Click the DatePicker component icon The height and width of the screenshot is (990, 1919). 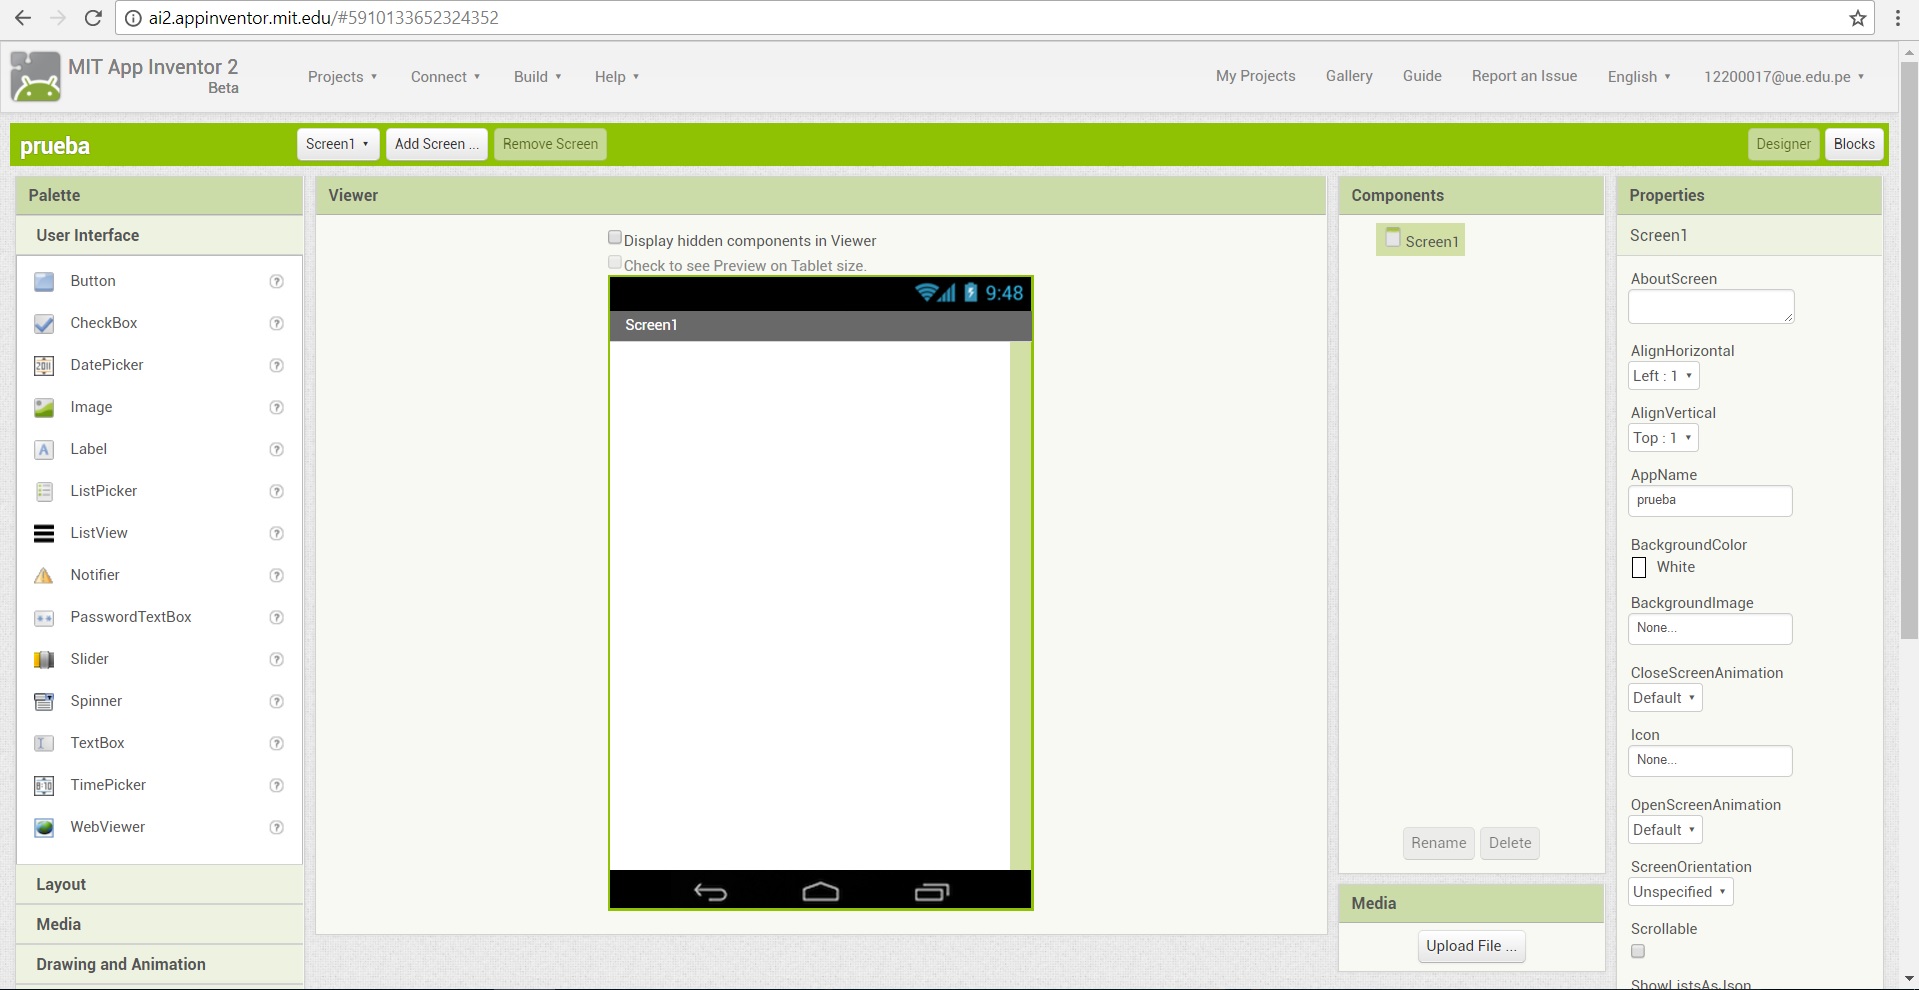tap(44, 366)
